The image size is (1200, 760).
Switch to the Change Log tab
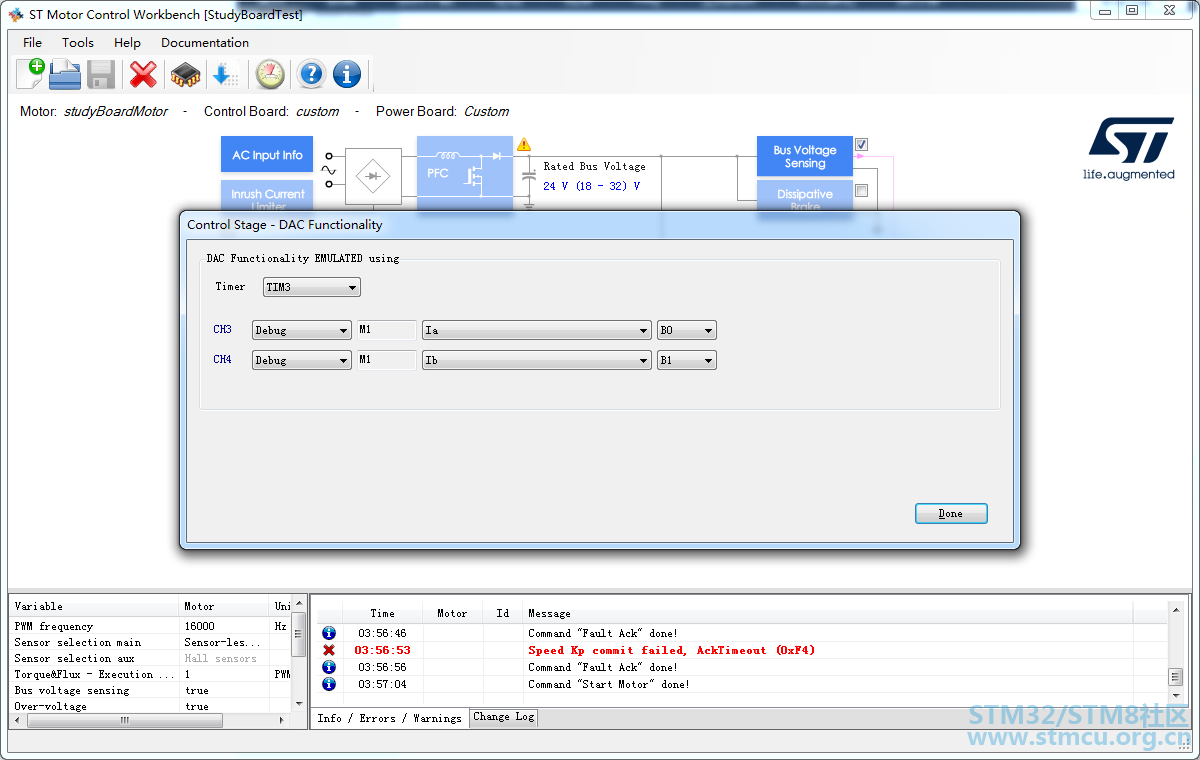[x=504, y=717]
